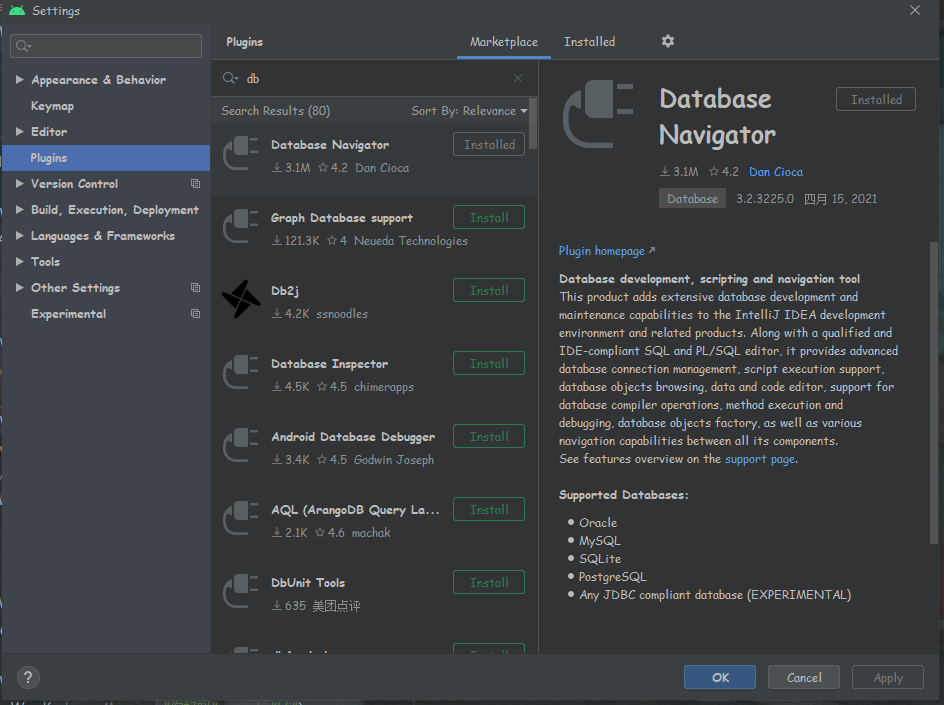944x705 pixels.
Task: Click the search magnifier icon beside 'db'
Action: click(x=230, y=78)
